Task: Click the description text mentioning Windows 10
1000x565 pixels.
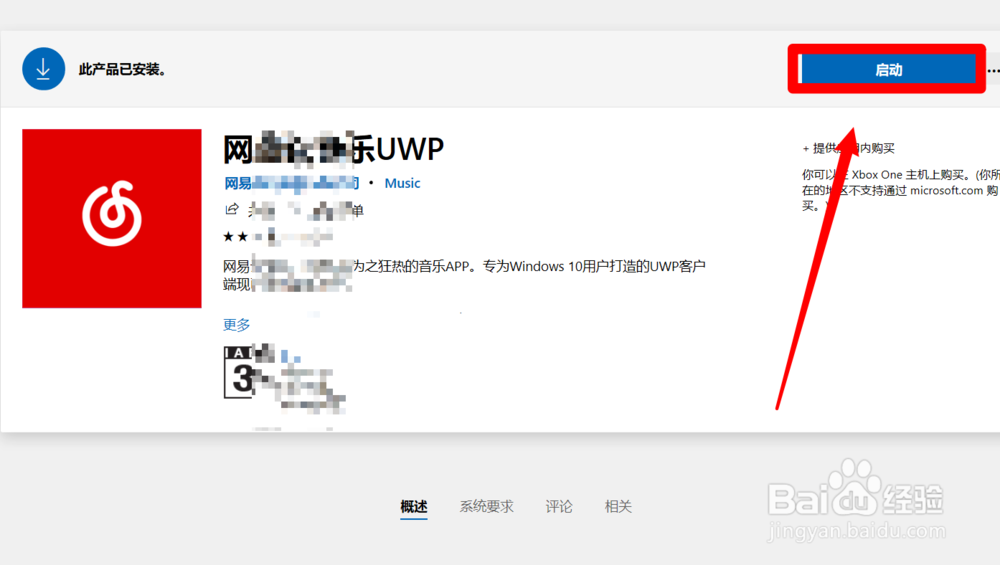Action: click(464, 275)
